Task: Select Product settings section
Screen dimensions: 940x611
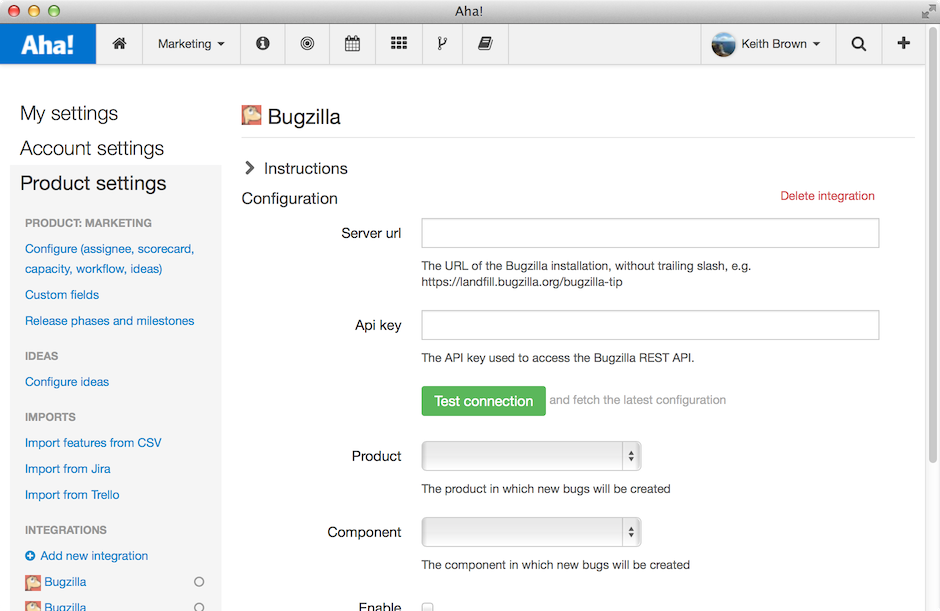Action: coord(93,183)
